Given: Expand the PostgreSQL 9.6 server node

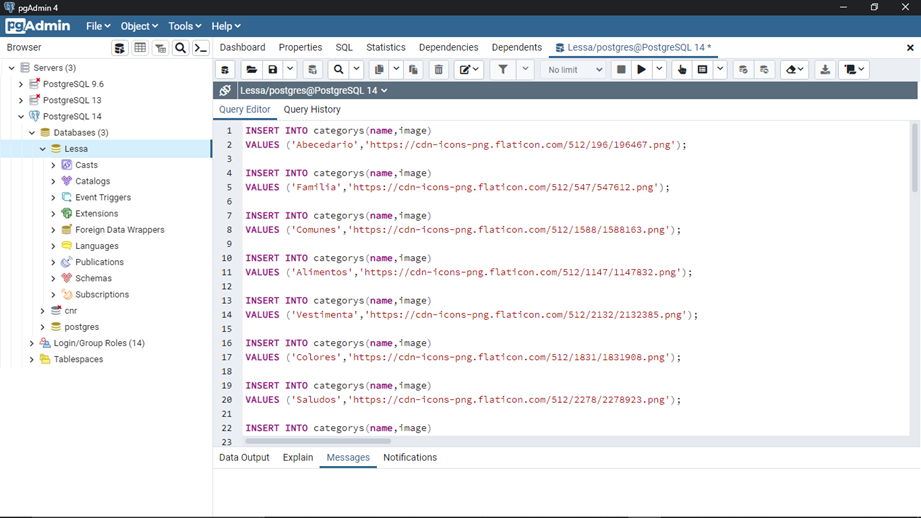Looking at the screenshot, I should (21, 84).
